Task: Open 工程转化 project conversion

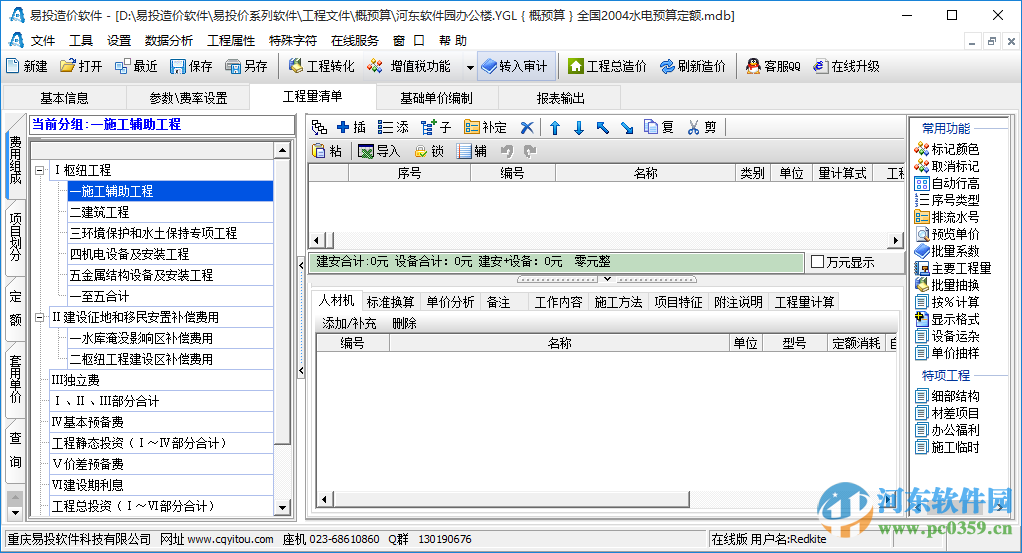Action: point(321,66)
